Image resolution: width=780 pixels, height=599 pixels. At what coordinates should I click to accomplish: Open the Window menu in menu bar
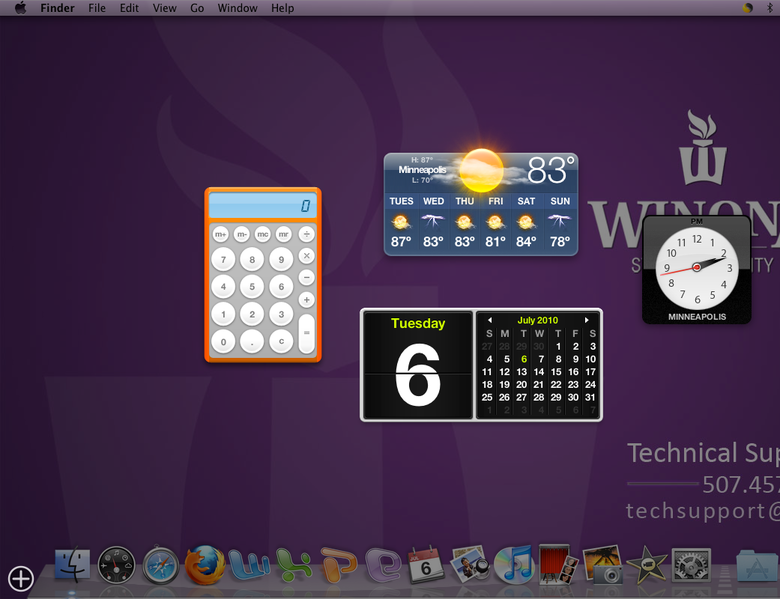237,8
